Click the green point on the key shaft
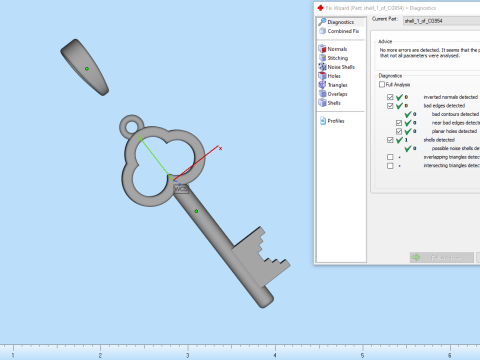The height and width of the screenshot is (360, 480). 196,211
